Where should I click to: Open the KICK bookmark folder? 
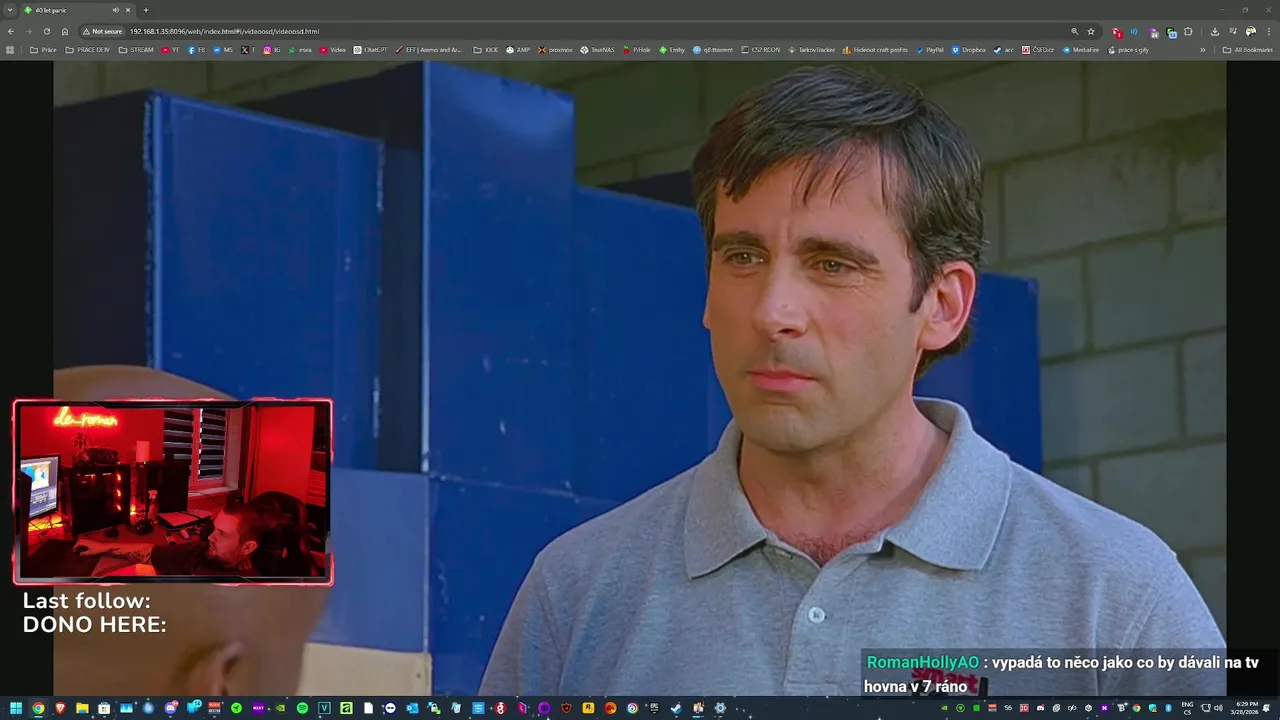click(x=485, y=49)
